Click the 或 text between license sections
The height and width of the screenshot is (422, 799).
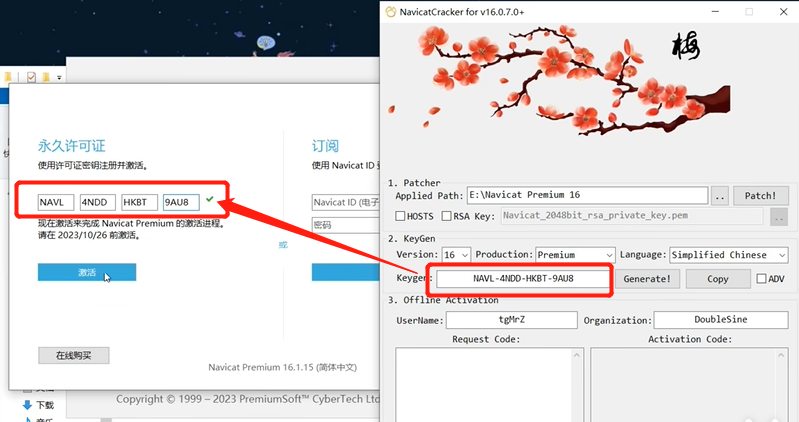283,245
